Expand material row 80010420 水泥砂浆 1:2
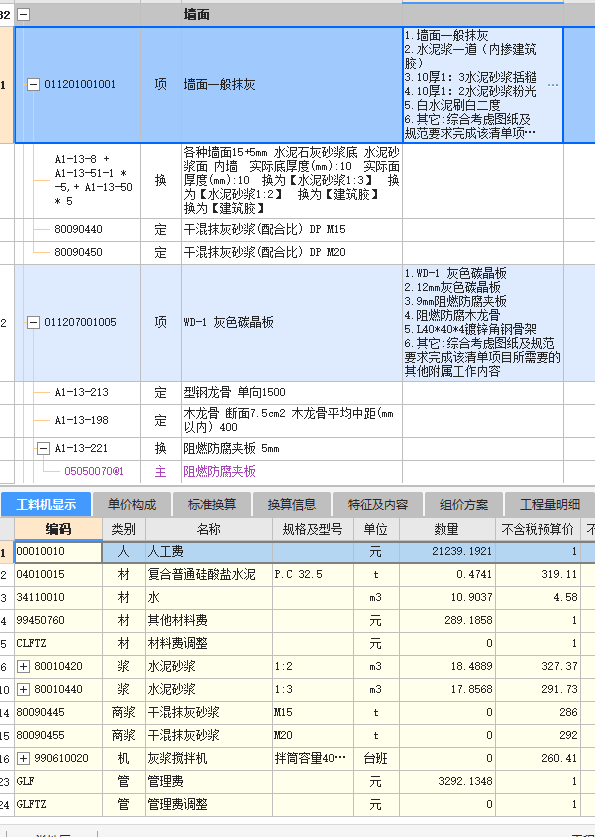 (23, 666)
